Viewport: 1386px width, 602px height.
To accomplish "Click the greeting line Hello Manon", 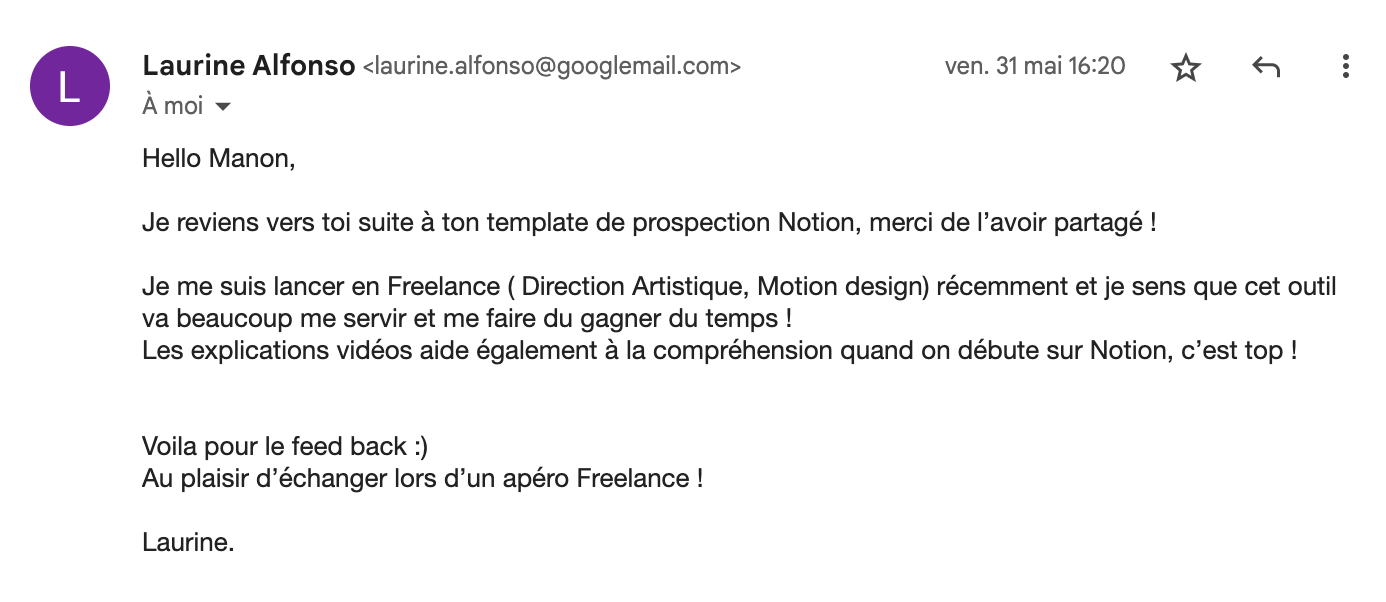I will tap(219, 158).
